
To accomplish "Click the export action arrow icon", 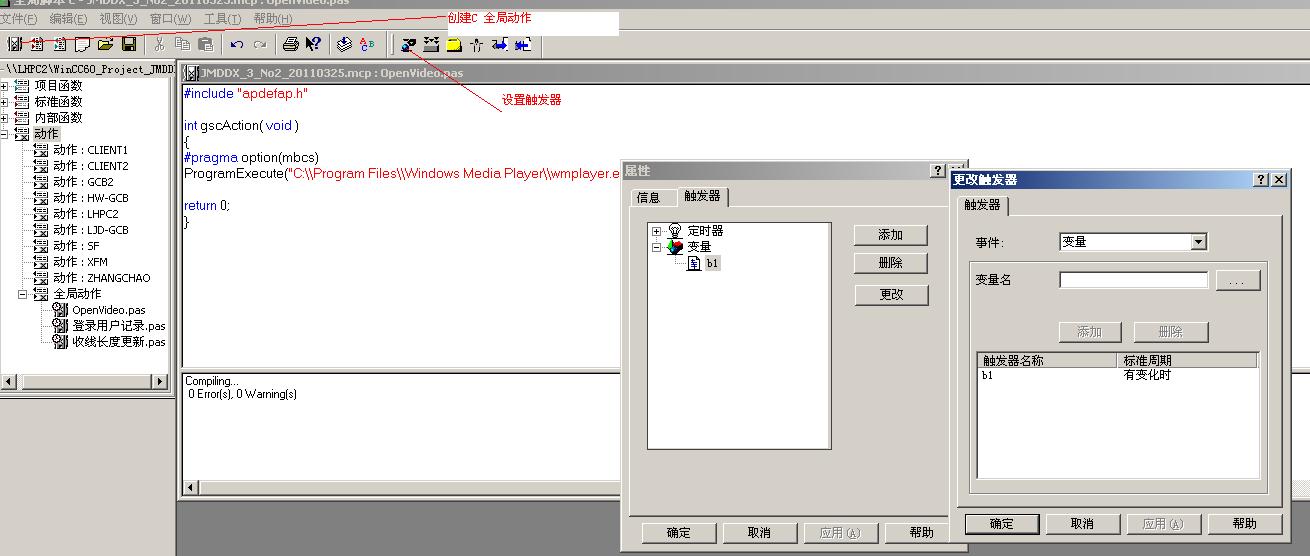I will [523, 44].
